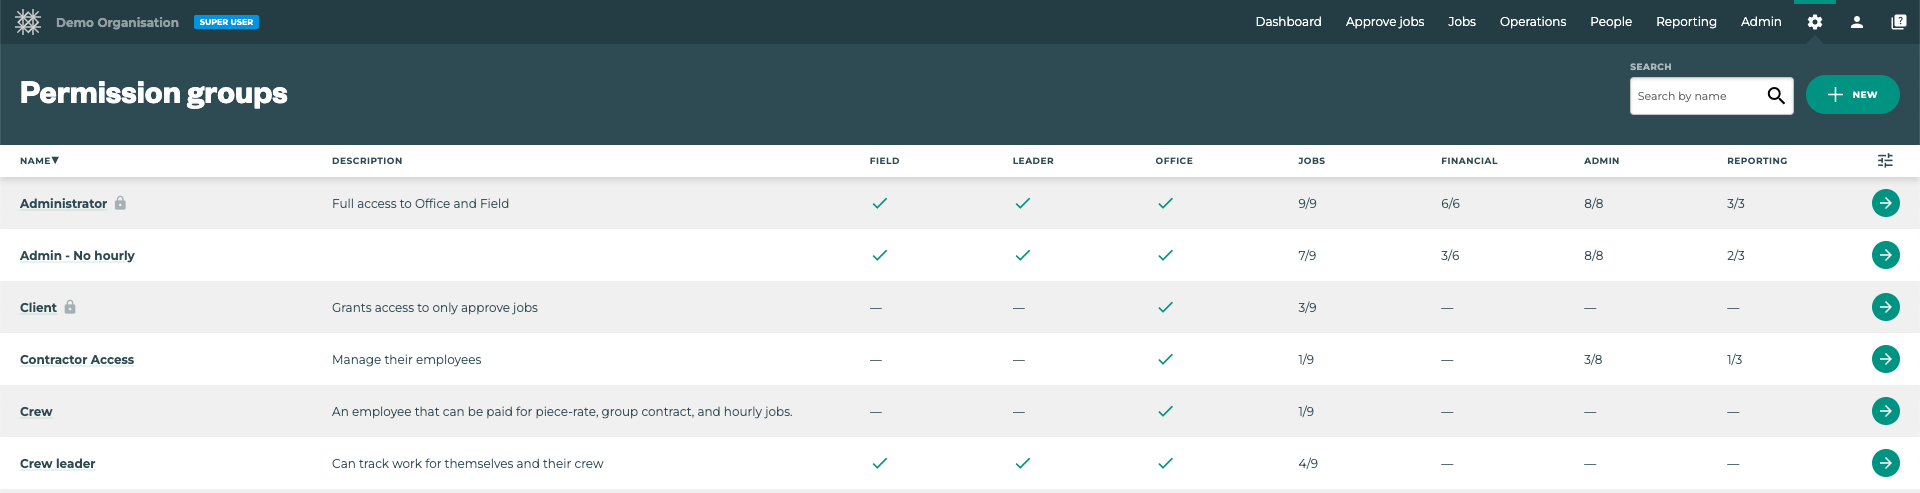This screenshot has height=493, width=1920.
Task: Open the Operations navigation menu
Action: [x=1532, y=22]
